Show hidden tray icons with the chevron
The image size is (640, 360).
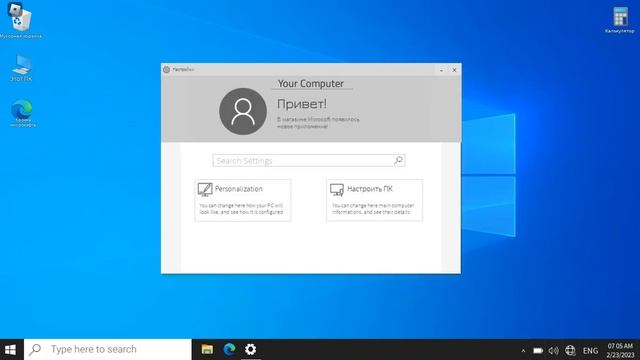(523, 350)
